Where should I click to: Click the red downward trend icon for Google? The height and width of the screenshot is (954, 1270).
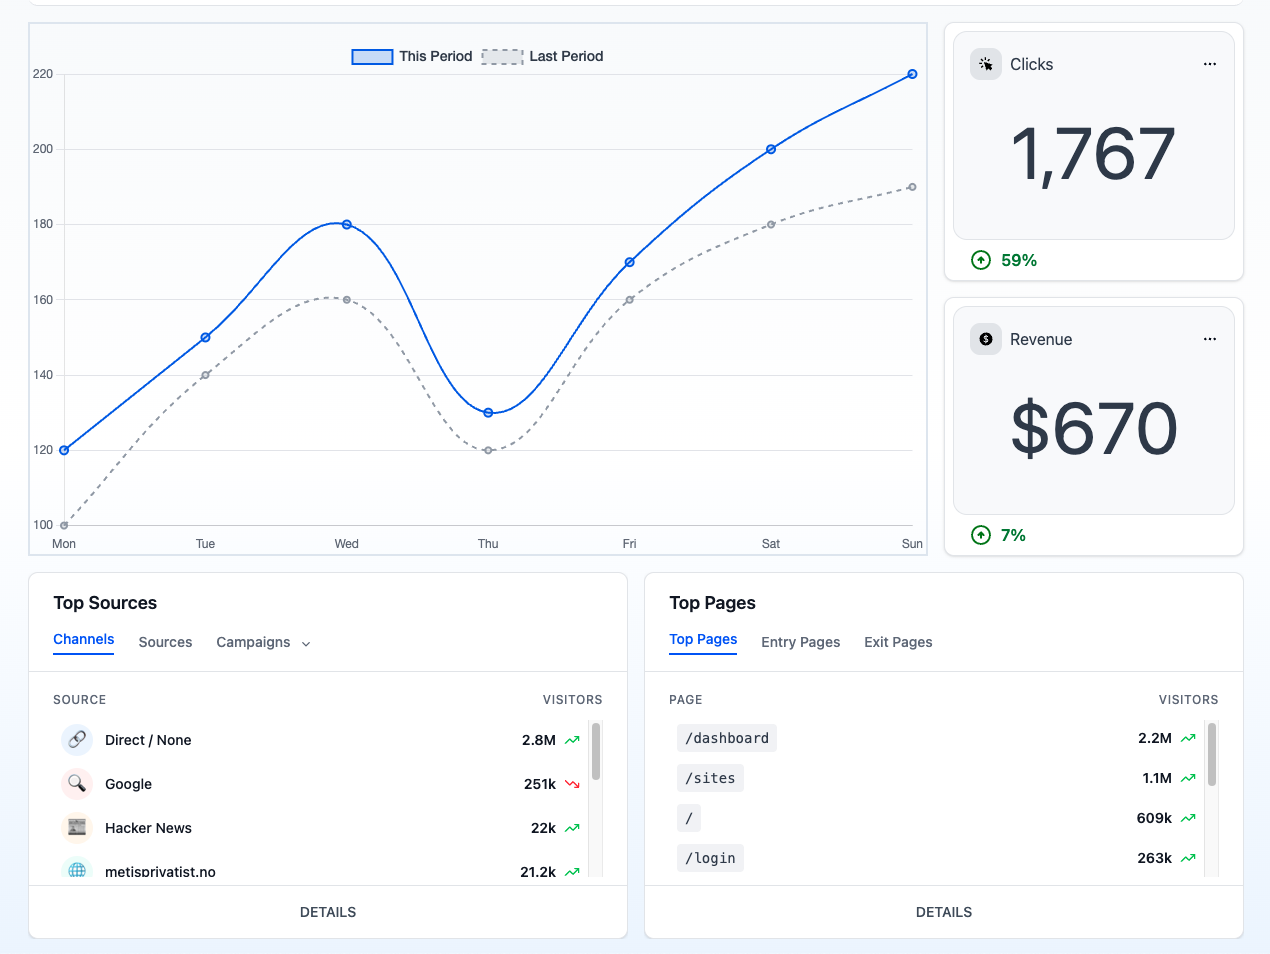point(572,784)
